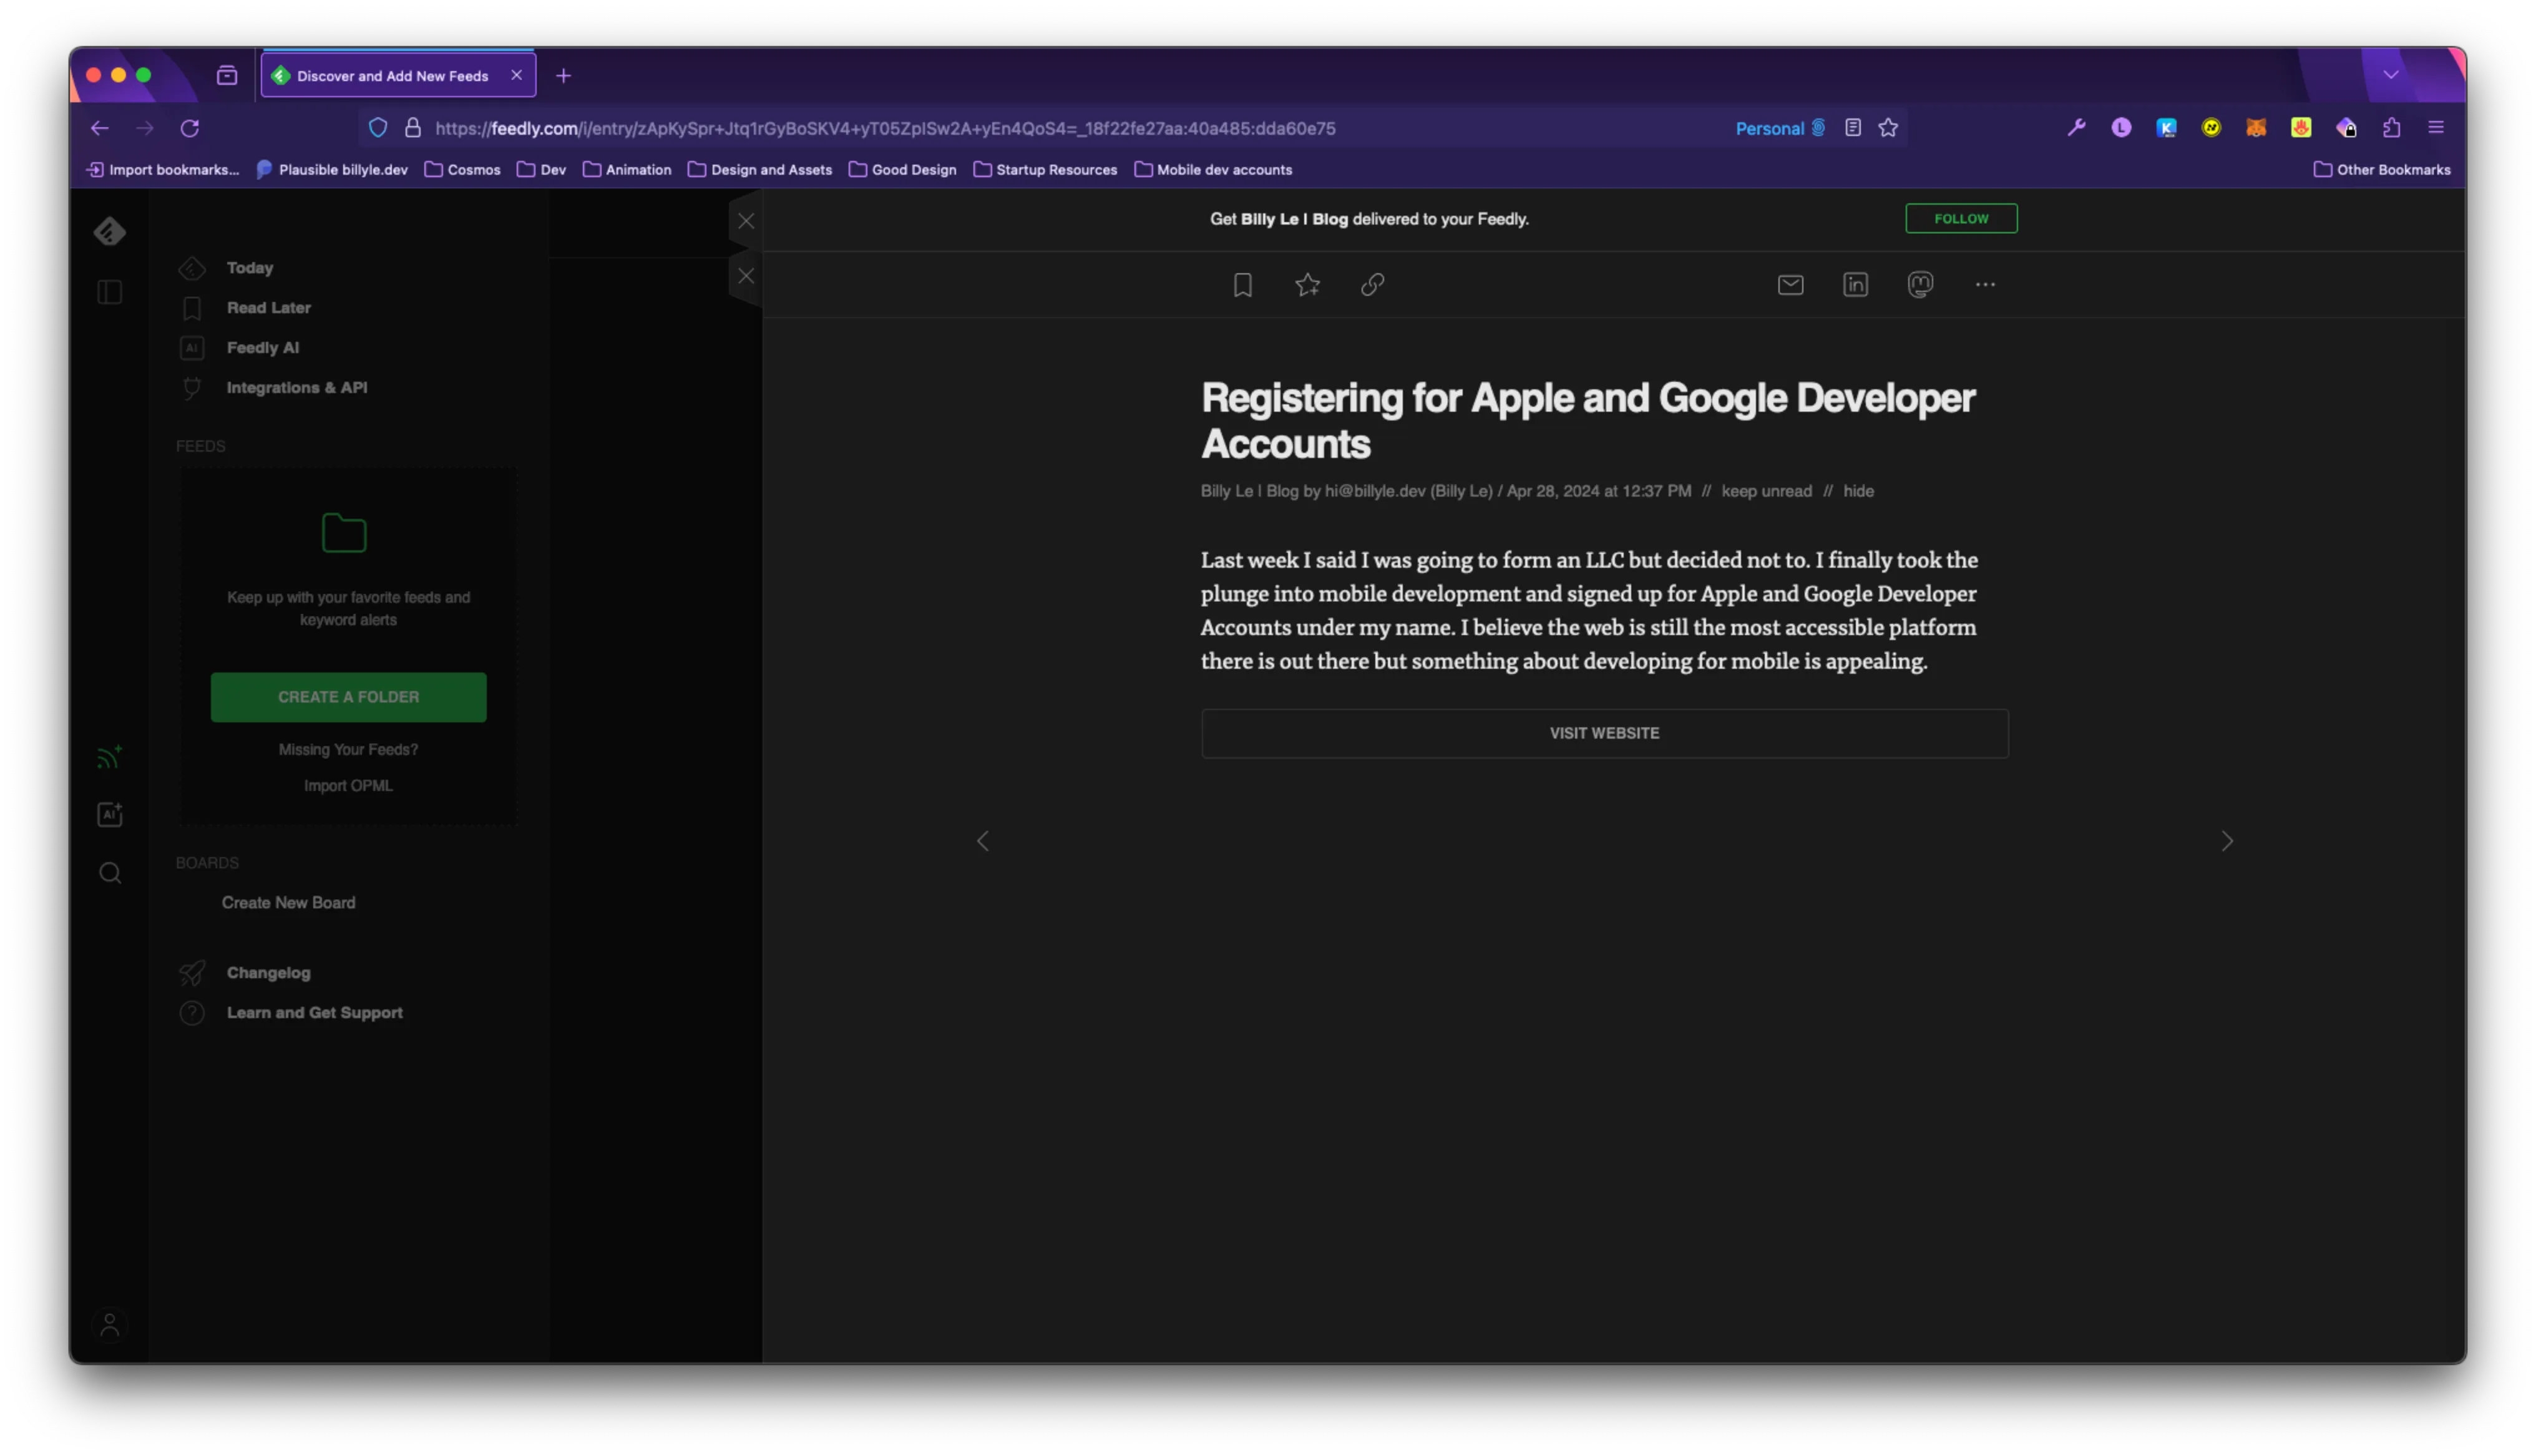This screenshot has height=1456, width=2536.
Task: Open Today in sidebar
Action: 250,268
